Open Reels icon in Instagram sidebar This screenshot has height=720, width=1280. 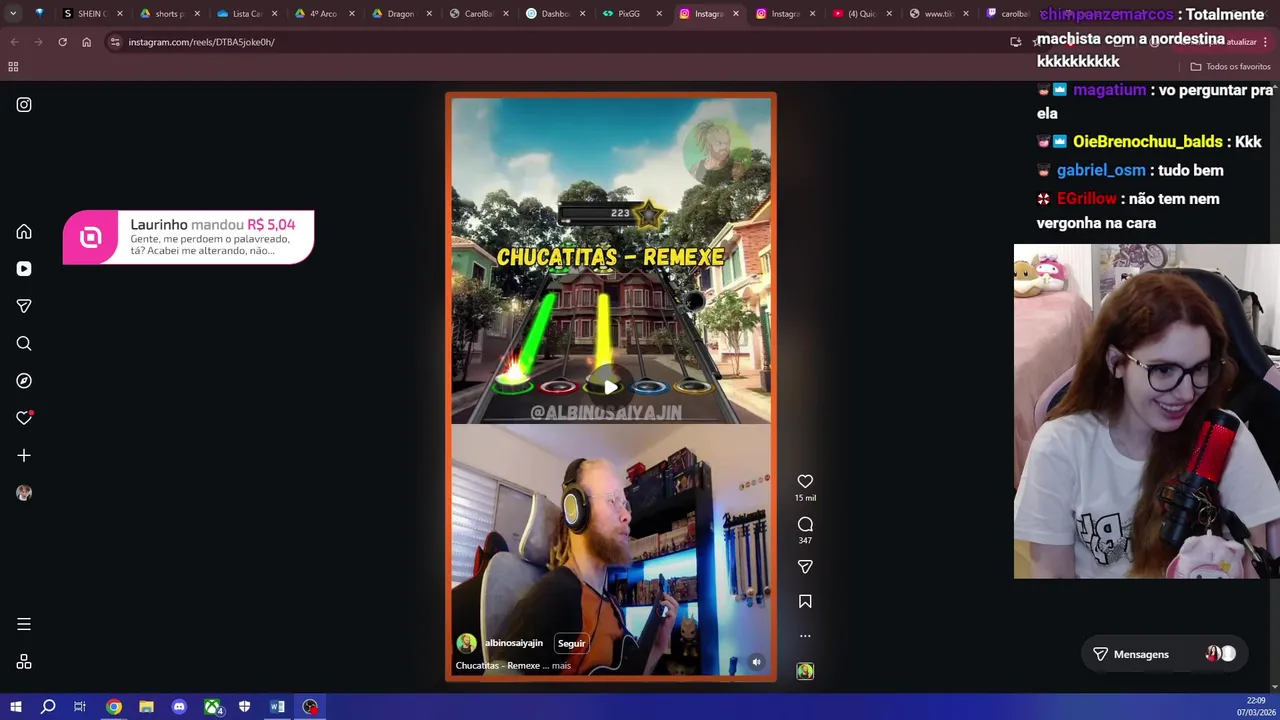[24, 269]
